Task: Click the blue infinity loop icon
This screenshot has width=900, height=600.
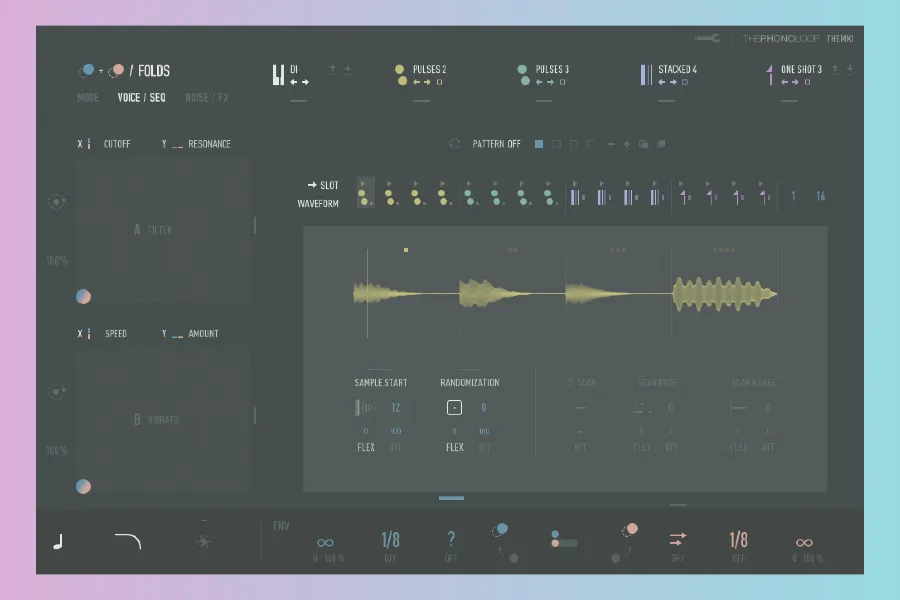Action: 325,542
